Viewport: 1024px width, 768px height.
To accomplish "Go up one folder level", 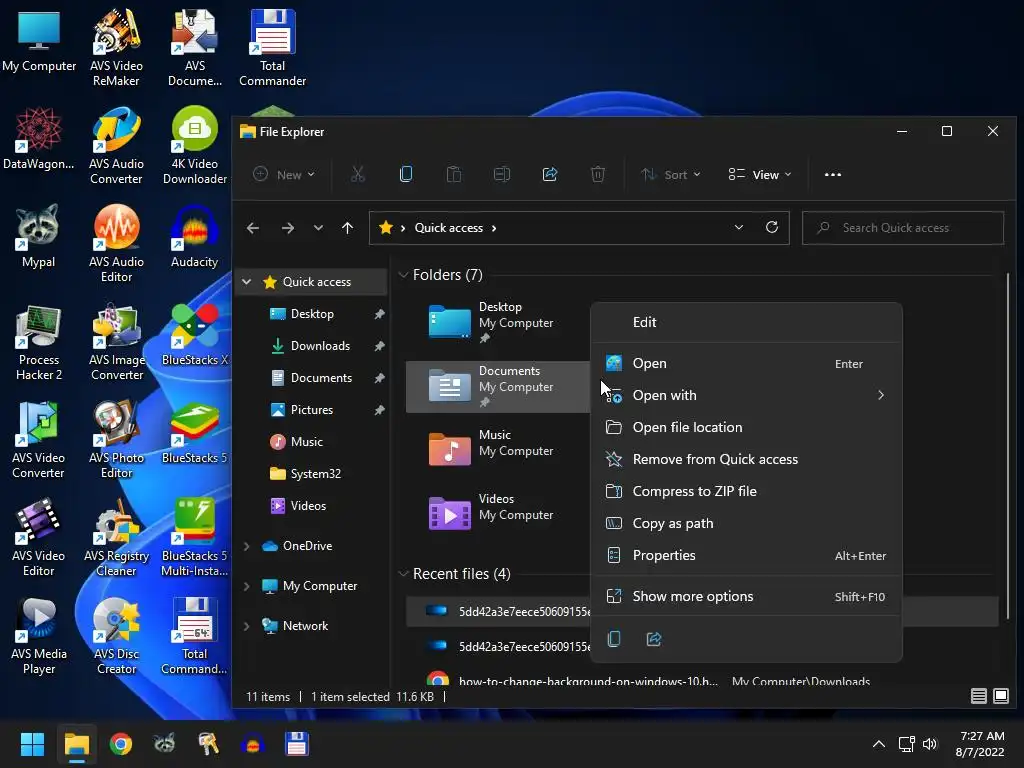I will point(347,228).
